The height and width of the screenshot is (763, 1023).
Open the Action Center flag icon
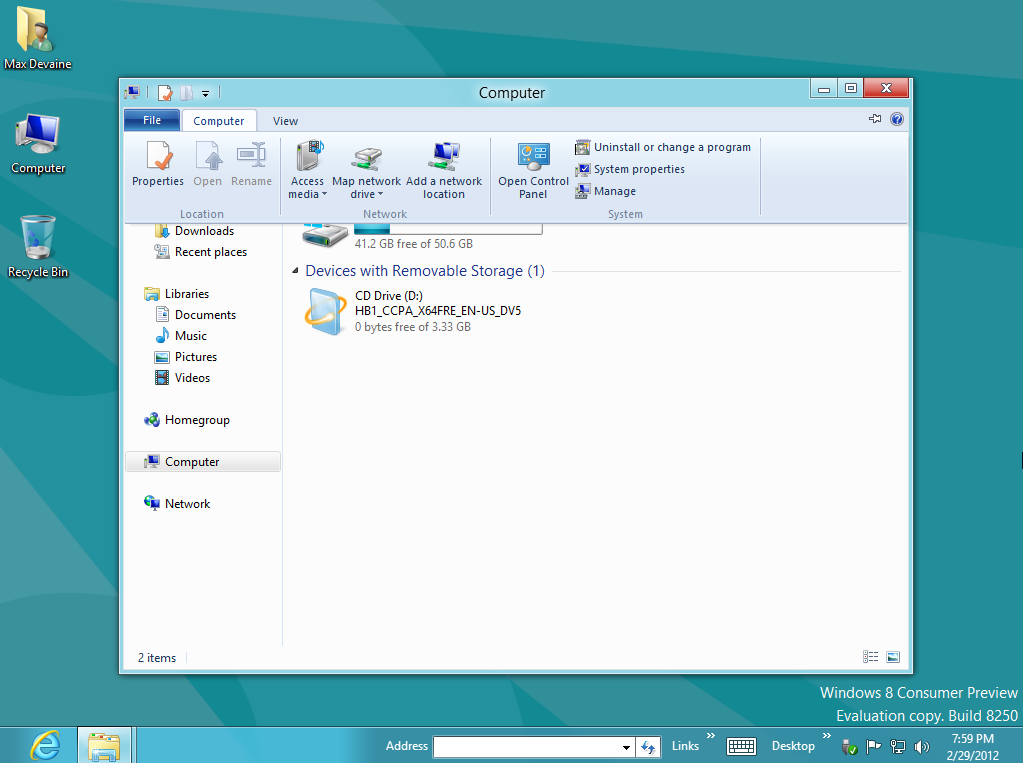873,746
